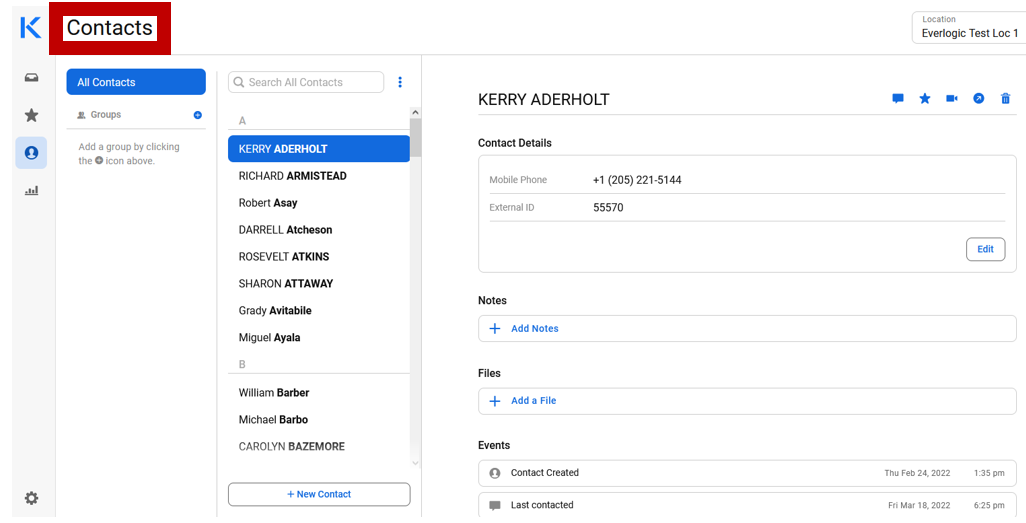The width and height of the screenshot is (1026, 523).
Task: Click the contact list scroll down arrow
Action: tap(416, 463)
